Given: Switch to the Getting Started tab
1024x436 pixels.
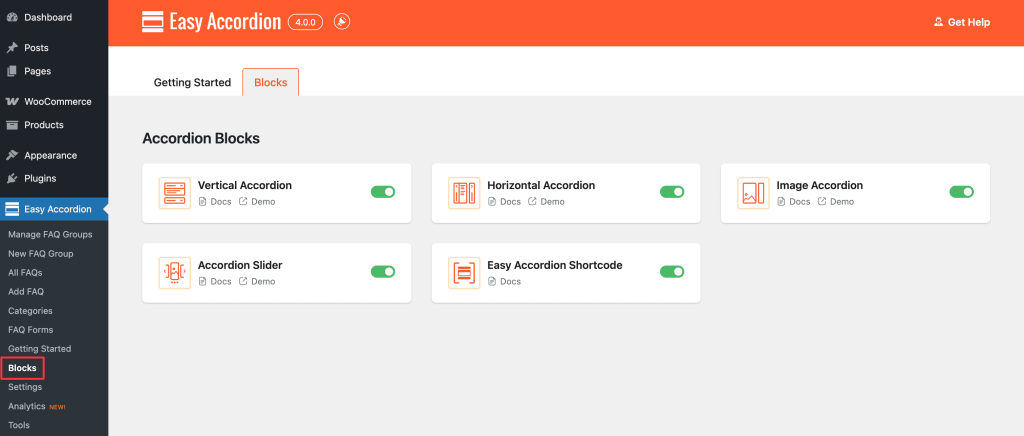Looking at the screenshot, I should [192, 83].
